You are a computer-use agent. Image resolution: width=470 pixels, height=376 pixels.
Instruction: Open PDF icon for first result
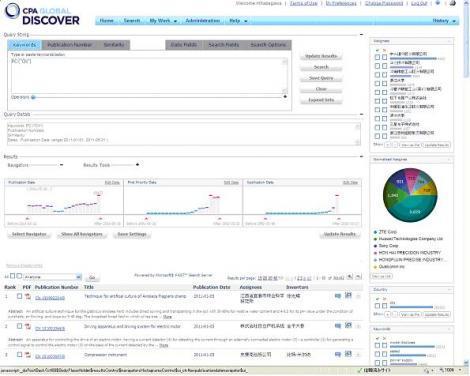28,296
